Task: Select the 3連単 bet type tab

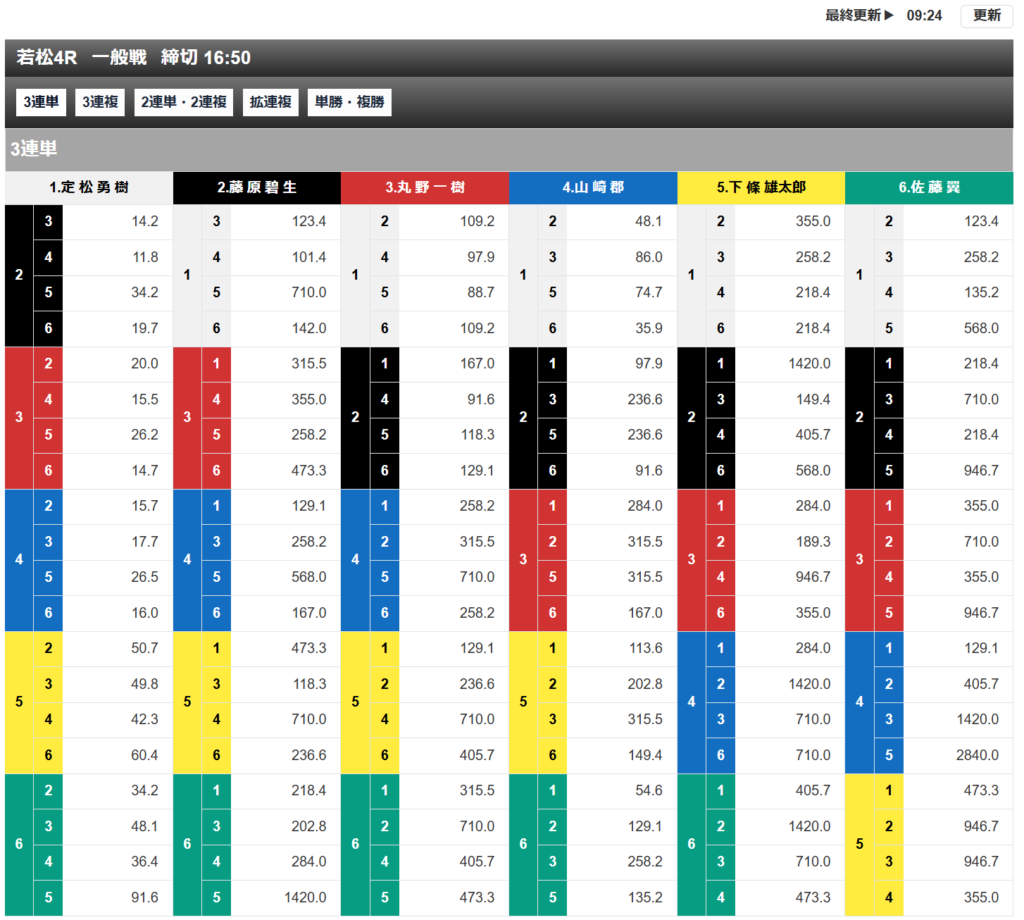Action: [x=42, y=102]
